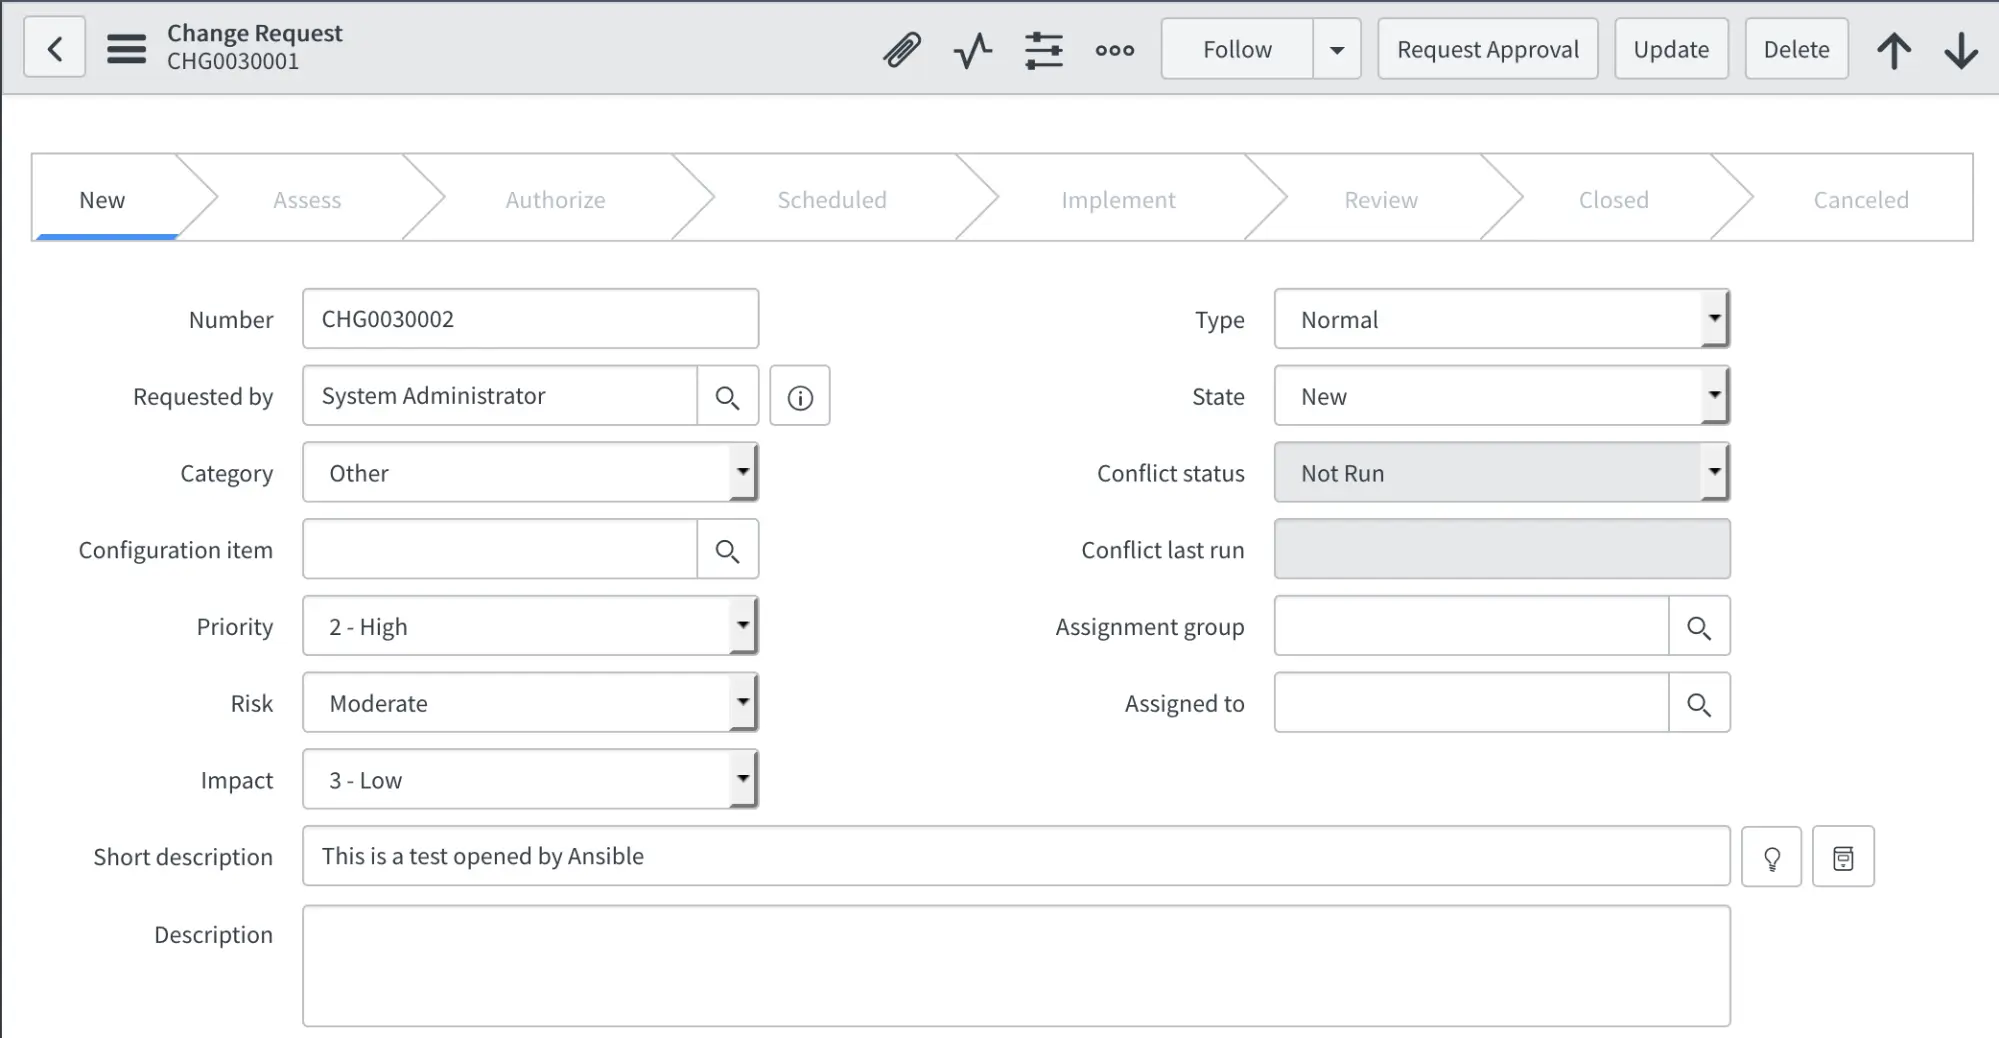1999x1038 pixels.
Task: Select the Assess stage tab
Action: coord(307,198)
